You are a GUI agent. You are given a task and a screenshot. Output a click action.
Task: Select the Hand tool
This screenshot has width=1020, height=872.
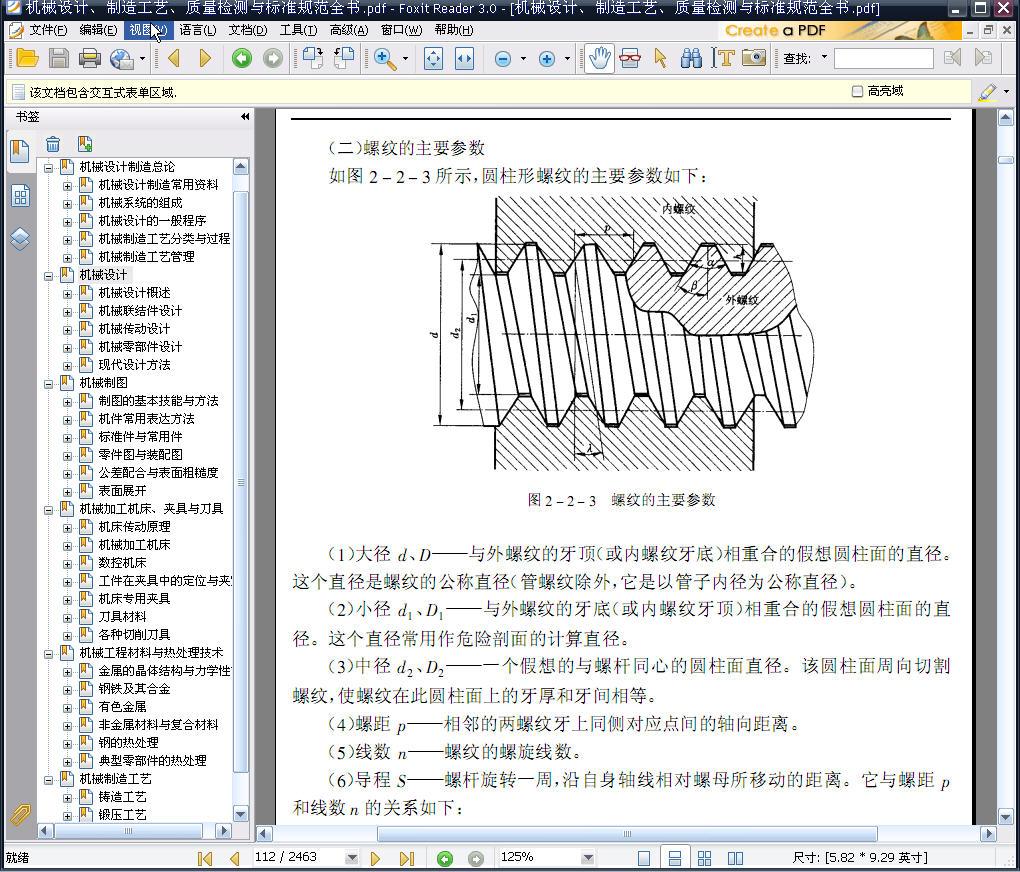pos(599,59)
